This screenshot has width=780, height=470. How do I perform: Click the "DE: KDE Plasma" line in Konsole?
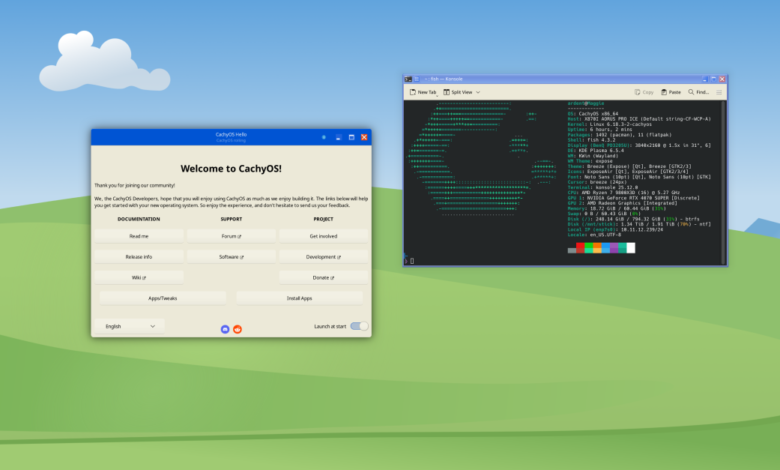596,151
